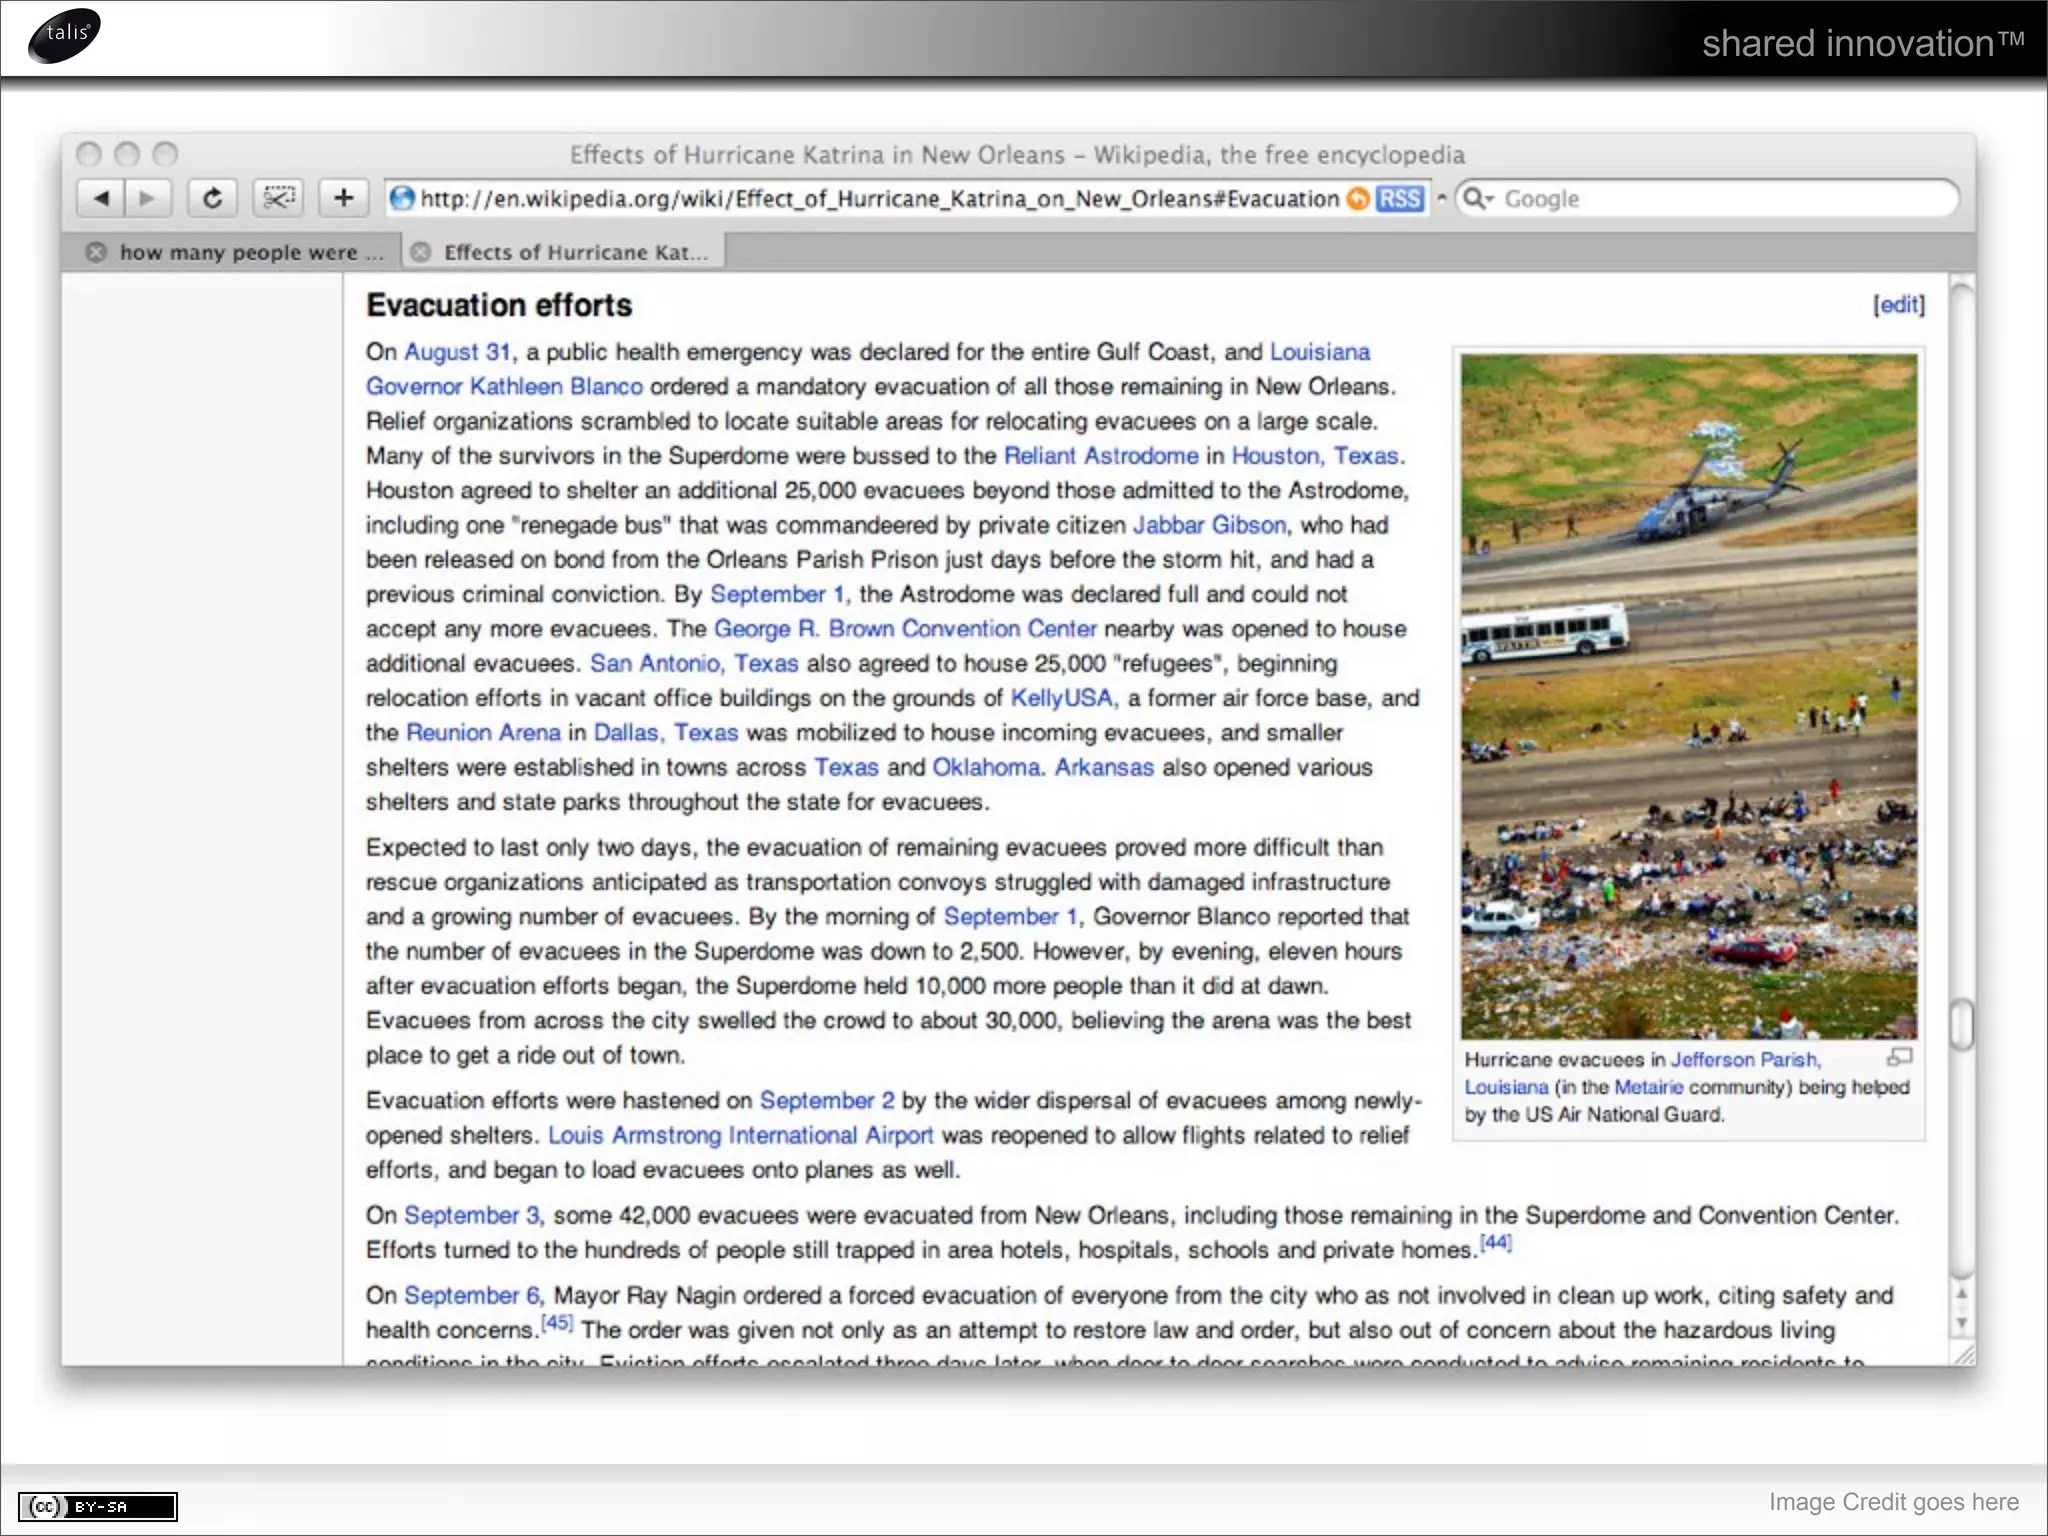The width and height of the screenshot is (2048, 1536).
Task: Add a bookmark with the plus button
Action: tap(343, 198)
